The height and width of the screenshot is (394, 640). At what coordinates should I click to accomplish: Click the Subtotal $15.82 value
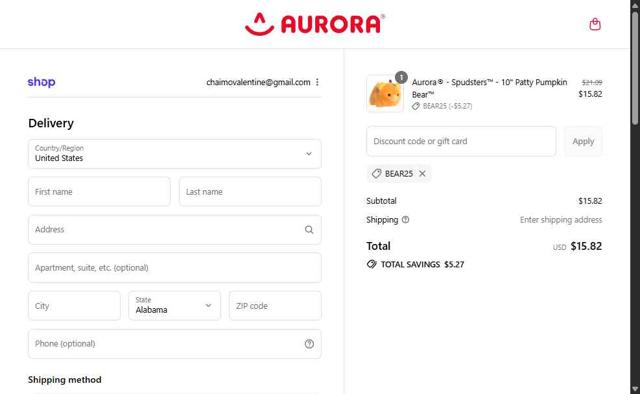(590, 201)
